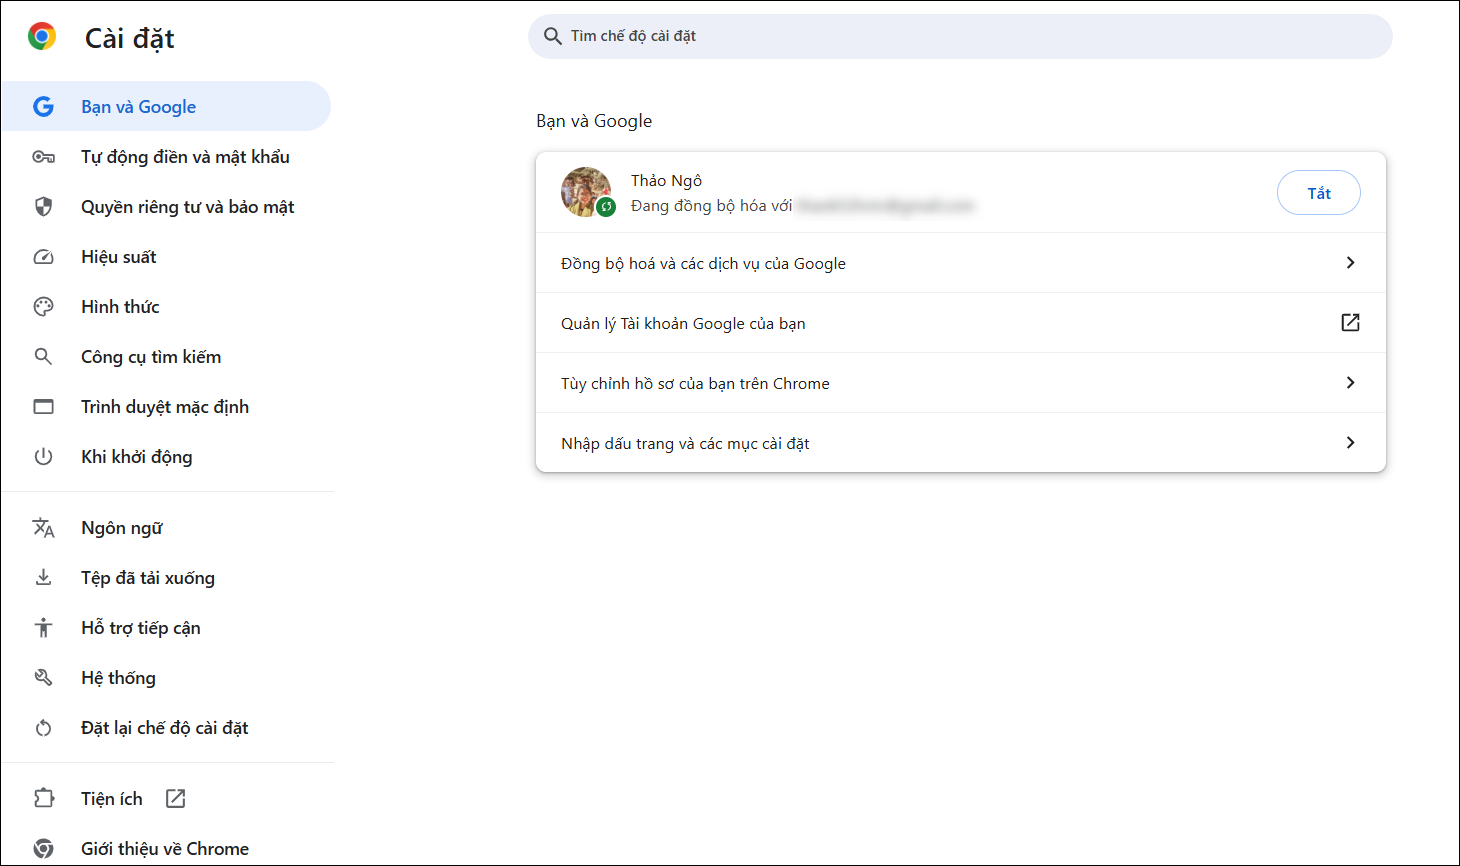The image size is (1460, 866).
Task: Open Giới thiệu về Chrome page
Action: (x=166, y=849)
